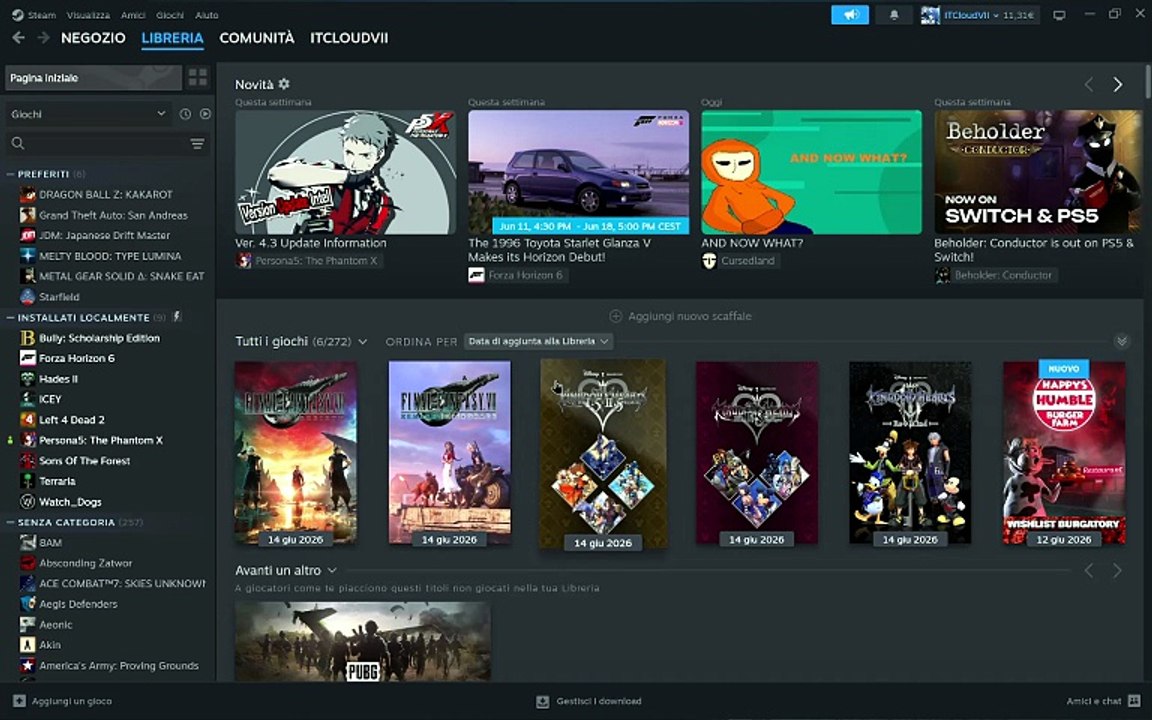The image size is (1152, 720).
Task: Open the Giochi filter dropdown
Action: [x=88, y=114]
